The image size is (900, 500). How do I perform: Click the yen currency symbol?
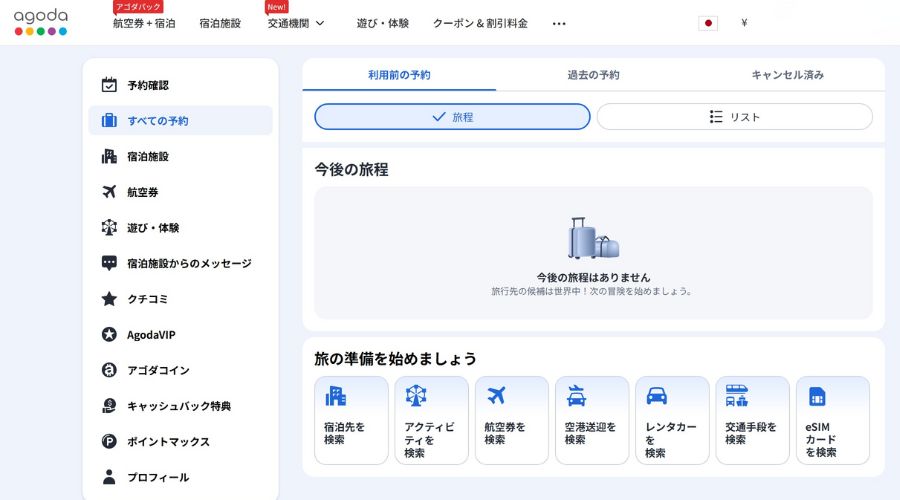pos(744,23)
